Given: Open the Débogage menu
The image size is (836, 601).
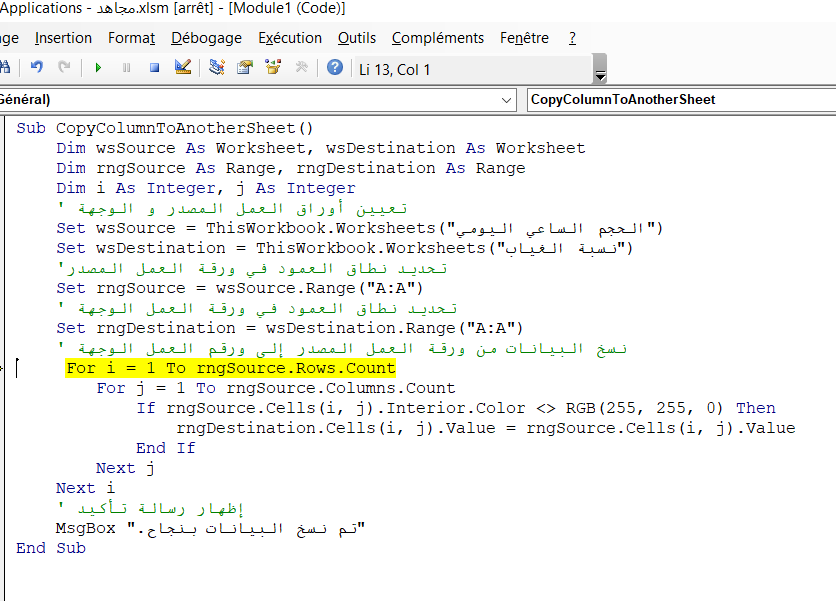Looking at the screenshot, I should click(206, 38).
